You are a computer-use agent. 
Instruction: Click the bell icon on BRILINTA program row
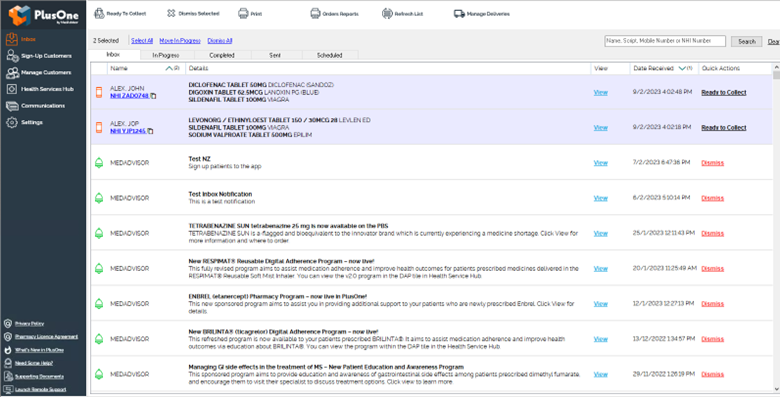click(x=99, y=339)
